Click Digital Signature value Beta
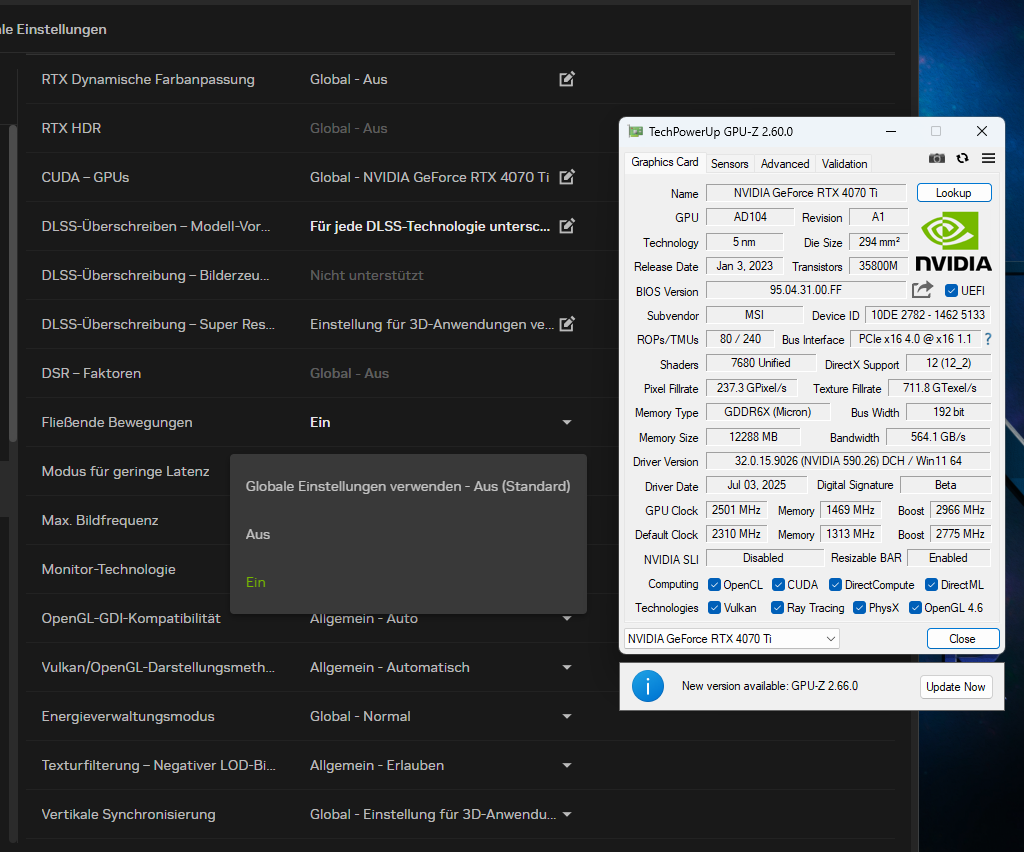The image size is (1024, 852). (945, 485)
